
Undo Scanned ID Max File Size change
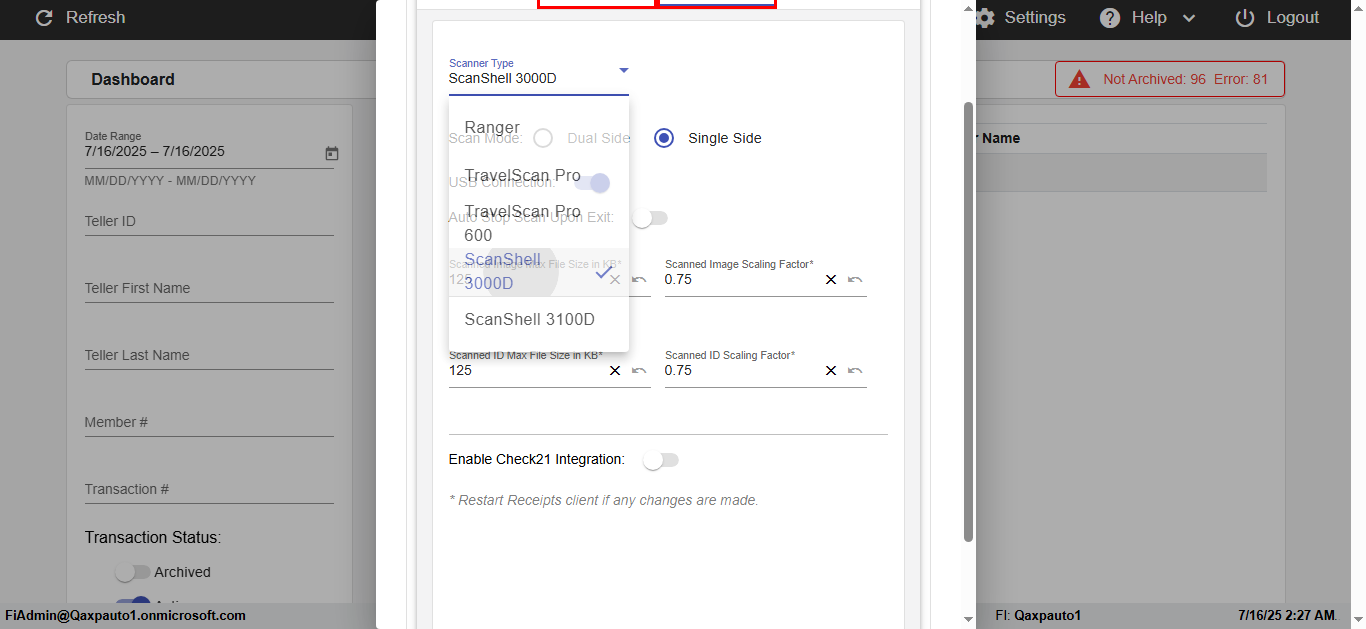(x=639, y=371)
